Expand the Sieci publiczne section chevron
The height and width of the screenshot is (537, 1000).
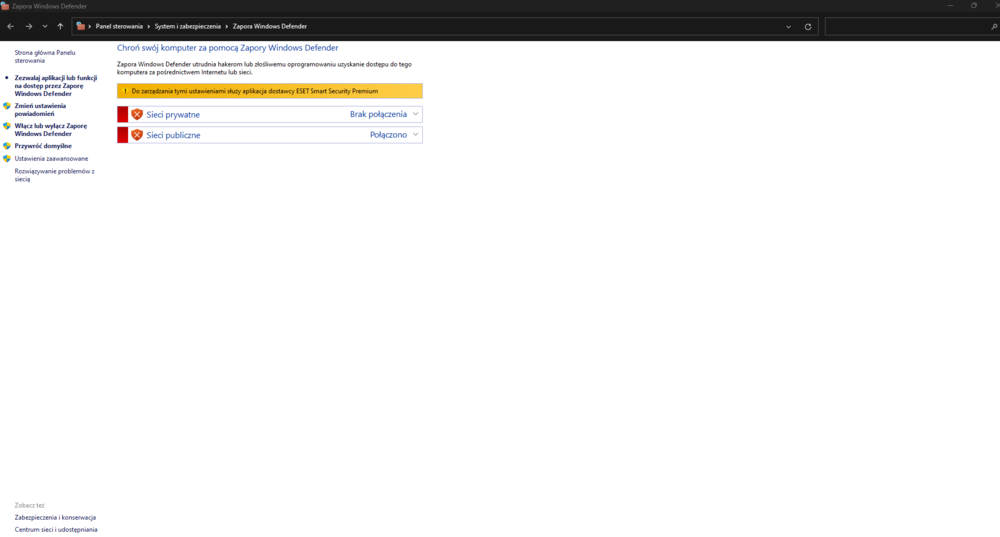point(415,135)
